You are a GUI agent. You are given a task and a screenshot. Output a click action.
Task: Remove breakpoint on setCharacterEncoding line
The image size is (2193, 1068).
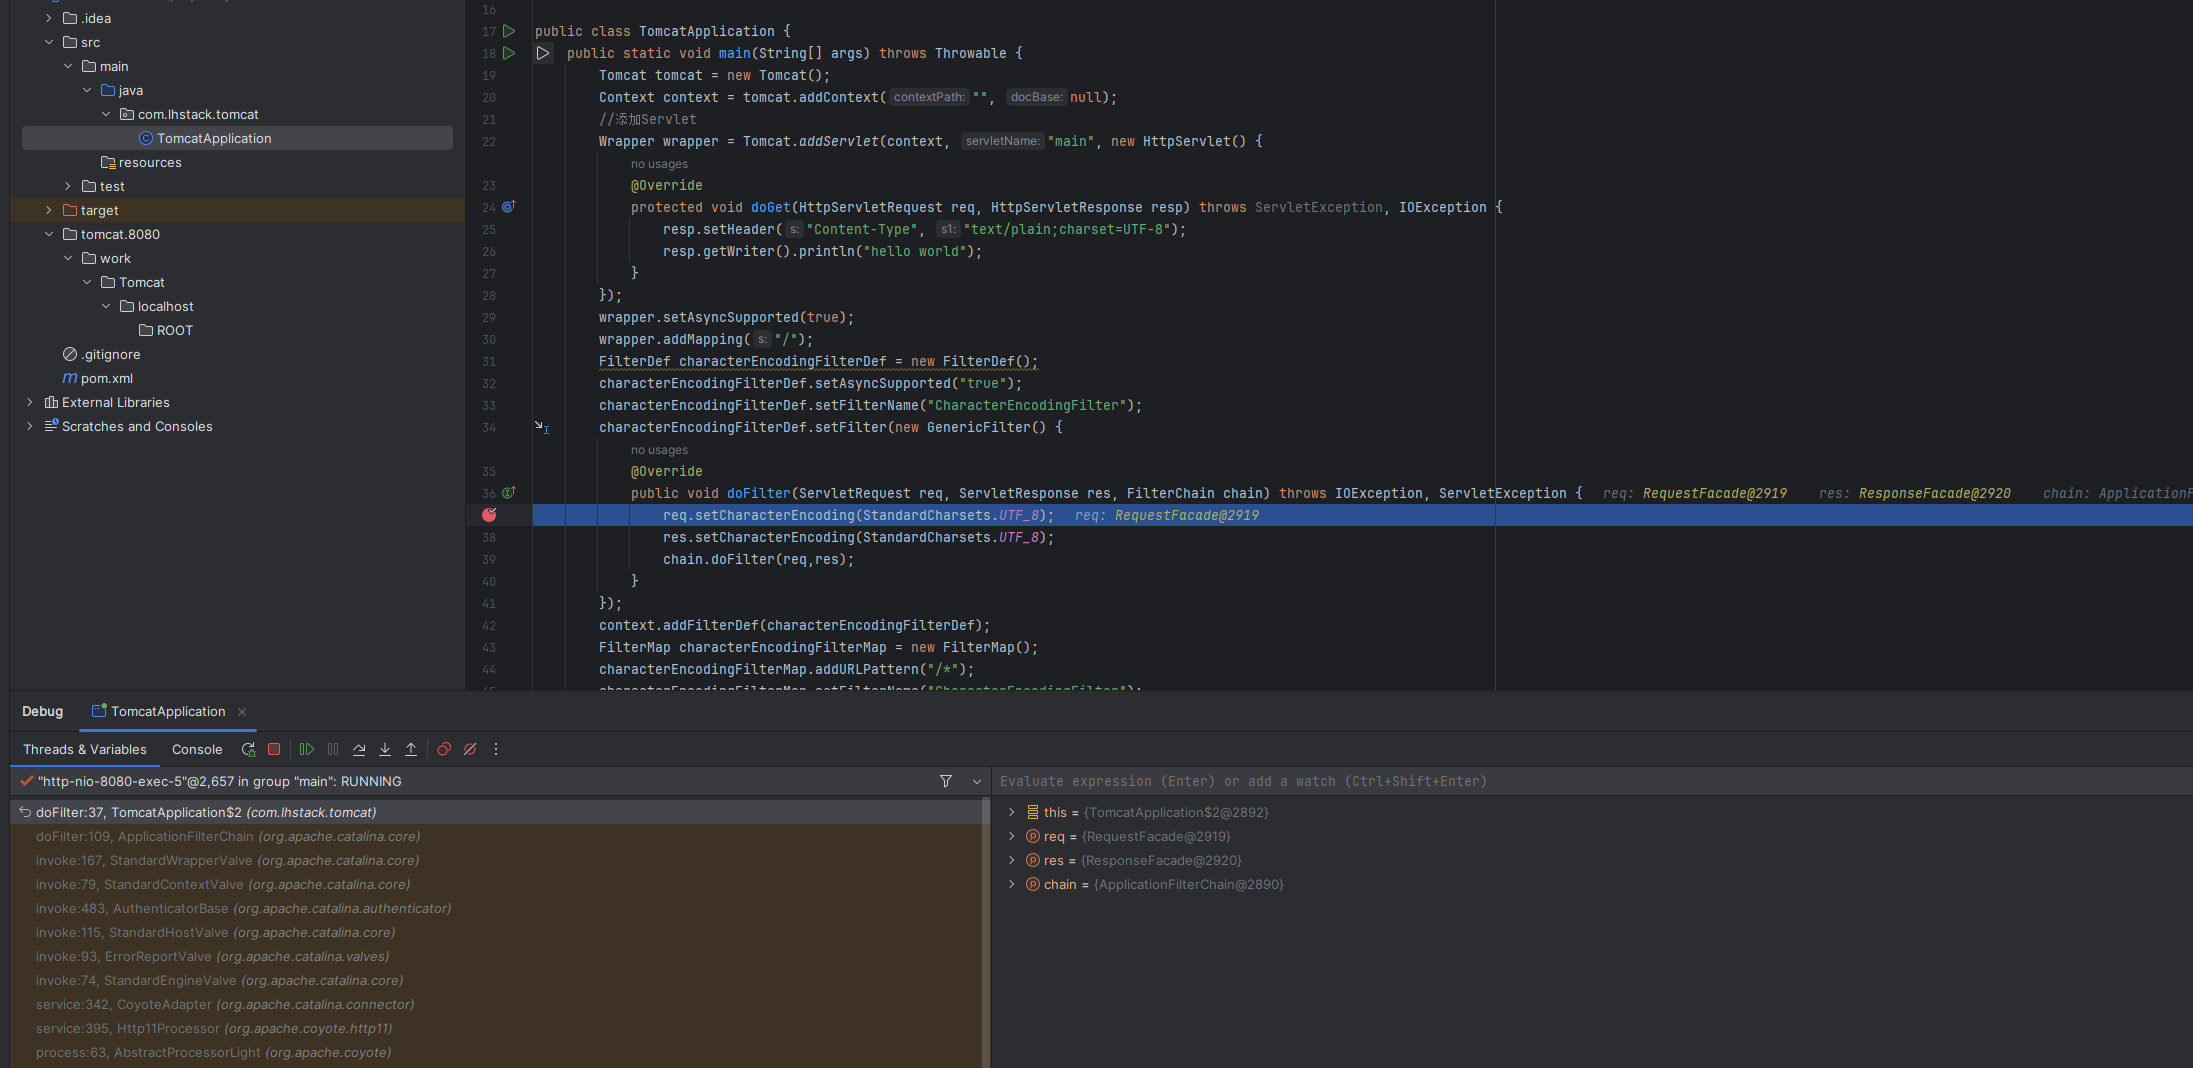(489, 515)
